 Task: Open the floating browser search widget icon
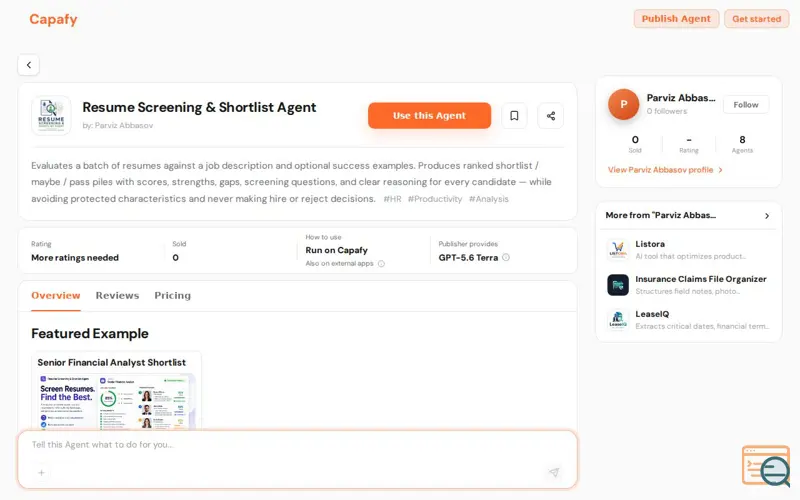(x=767, y=466)
